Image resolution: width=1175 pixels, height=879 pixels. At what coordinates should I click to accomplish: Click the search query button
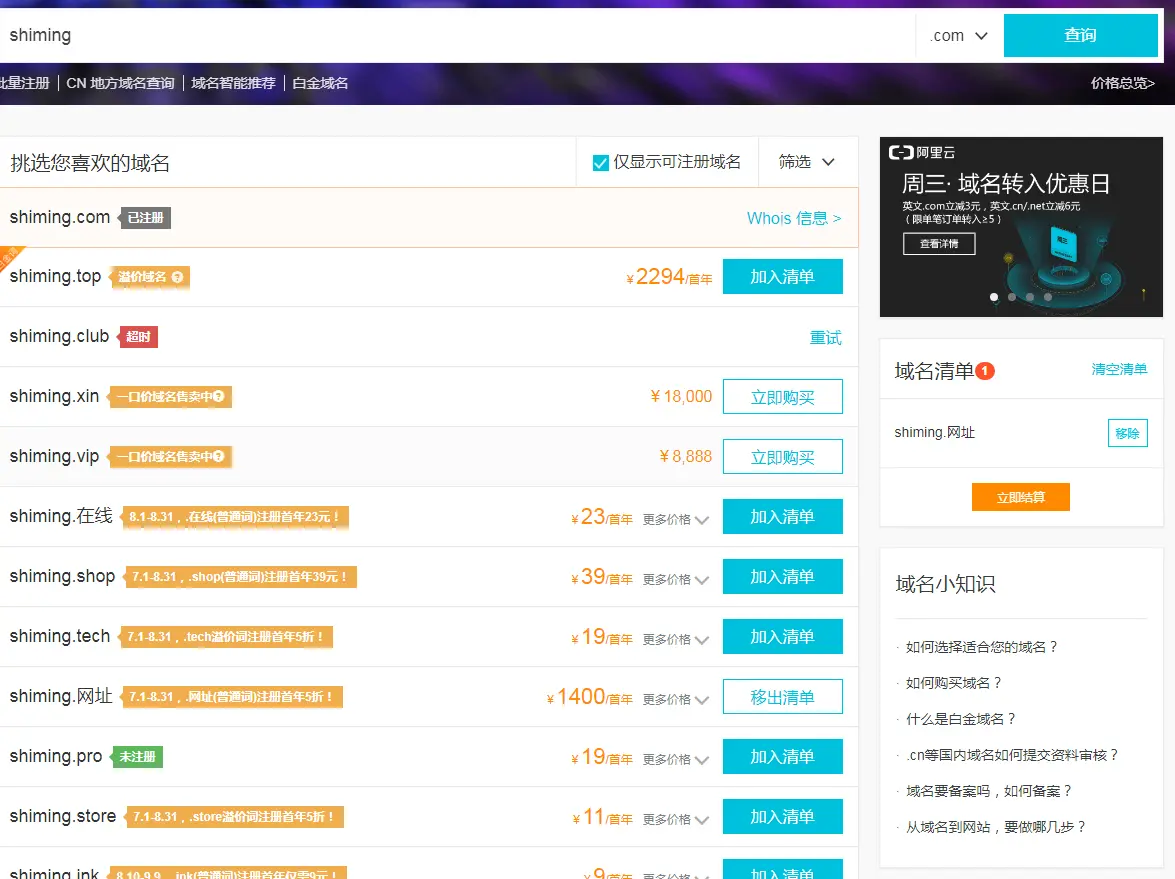(1080, 35)
